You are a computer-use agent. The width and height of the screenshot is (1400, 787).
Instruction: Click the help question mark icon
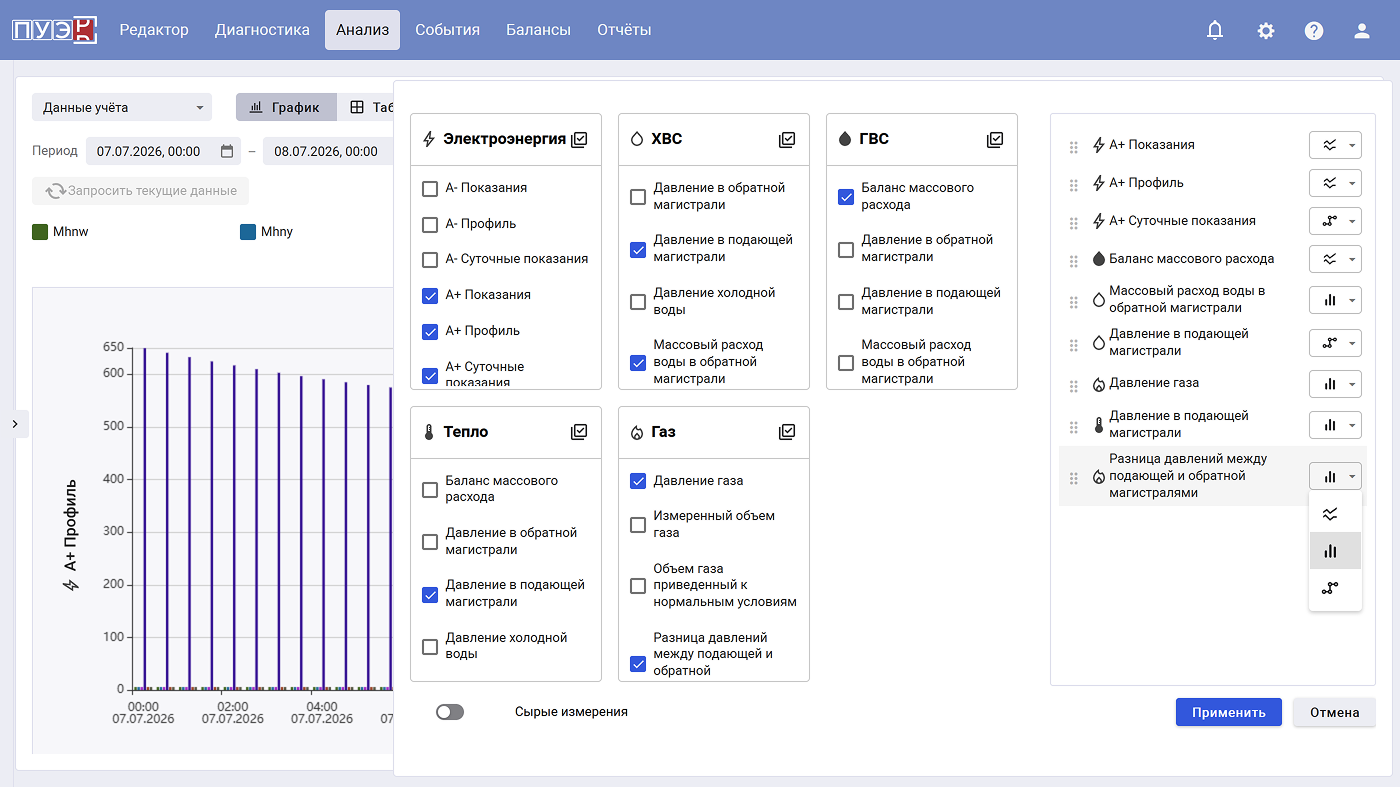pos(1314,30)
